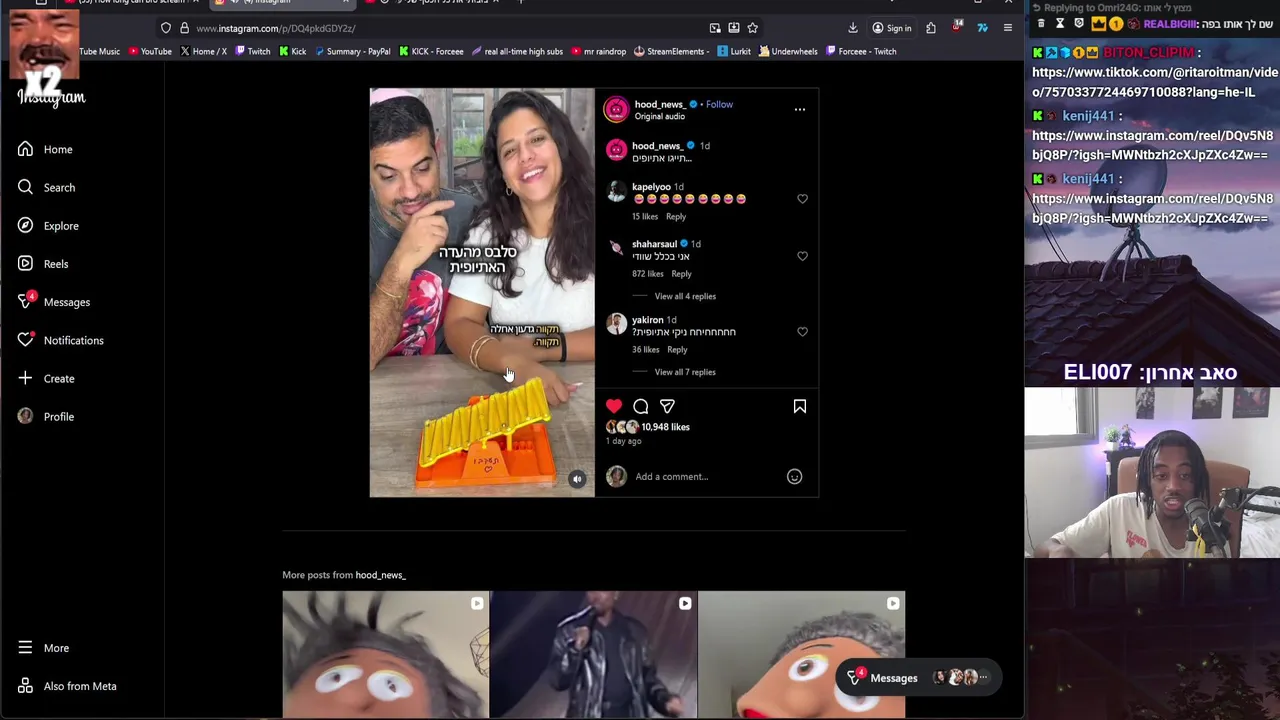Reply to kapelyoo's comment
This screenshot has width=1280, height=720.
pyautogui.click(x=676, y=217)
